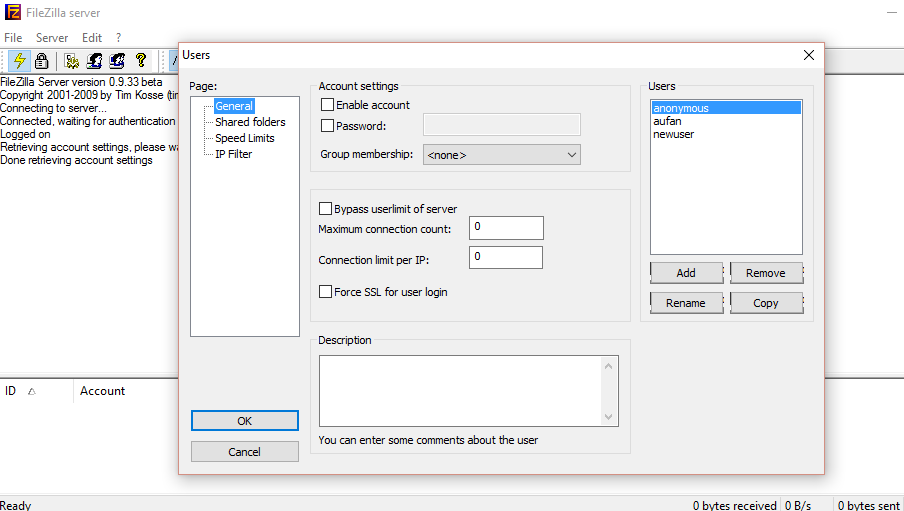
Task: Close the Users dialog with X
Action: point(808,56)
